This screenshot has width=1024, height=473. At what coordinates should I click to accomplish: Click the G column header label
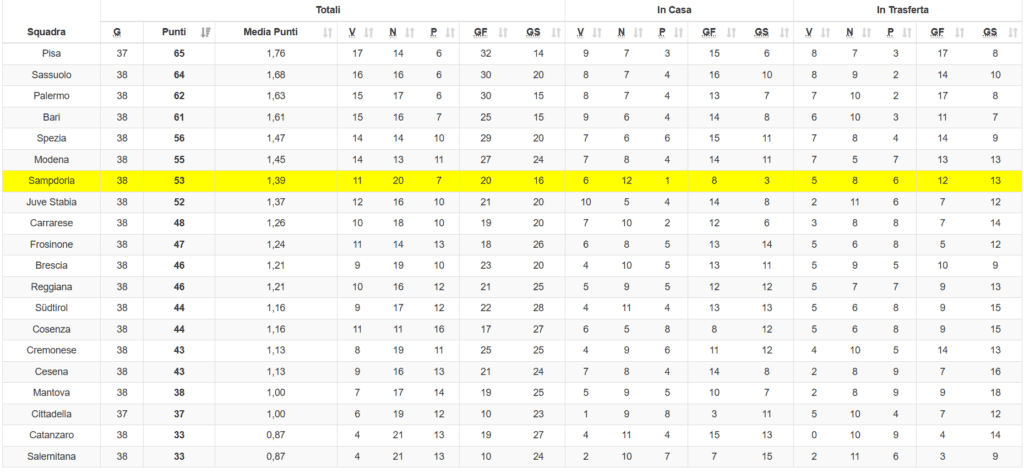pos(117,32)
